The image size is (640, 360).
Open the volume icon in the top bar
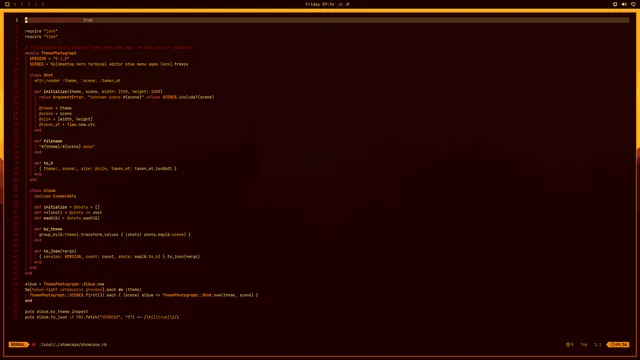(624, 4)
